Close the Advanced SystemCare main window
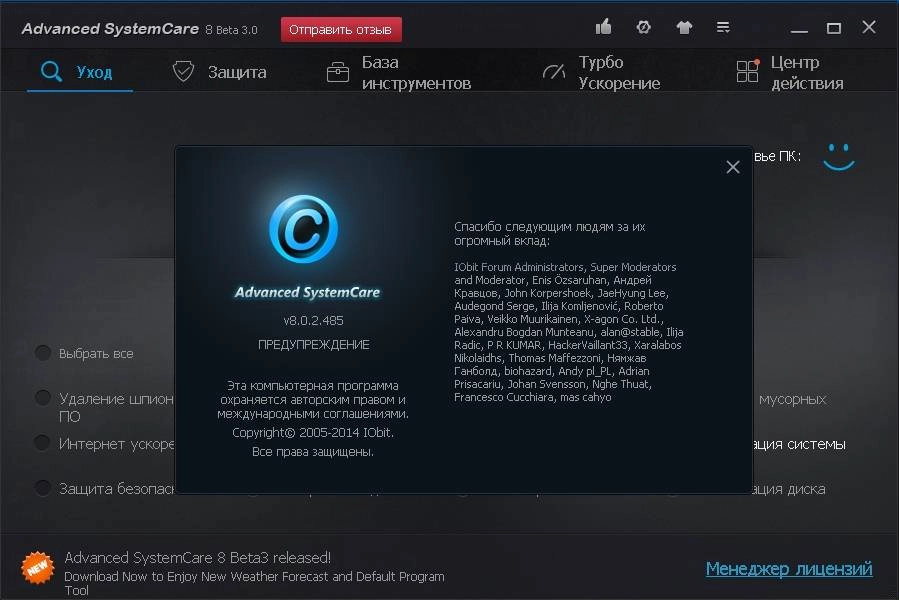 click(869, 27)
